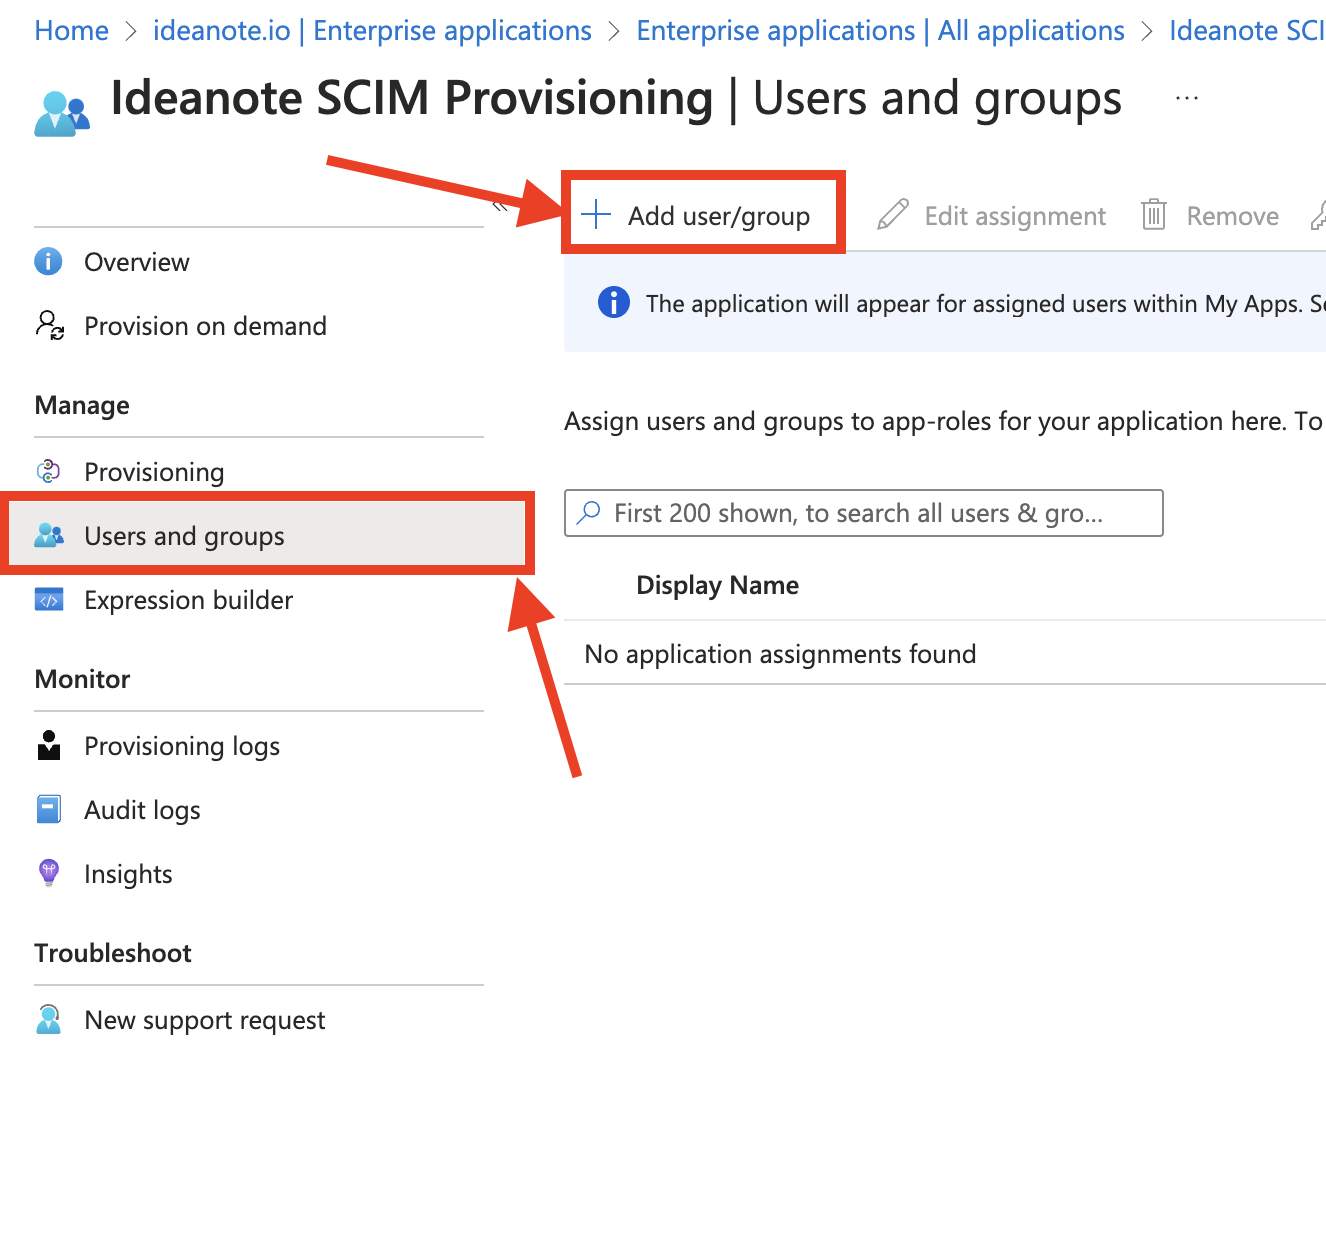Click the Insights lightbulb icon
This screenshot has width=1326, height=1244.
48,873
